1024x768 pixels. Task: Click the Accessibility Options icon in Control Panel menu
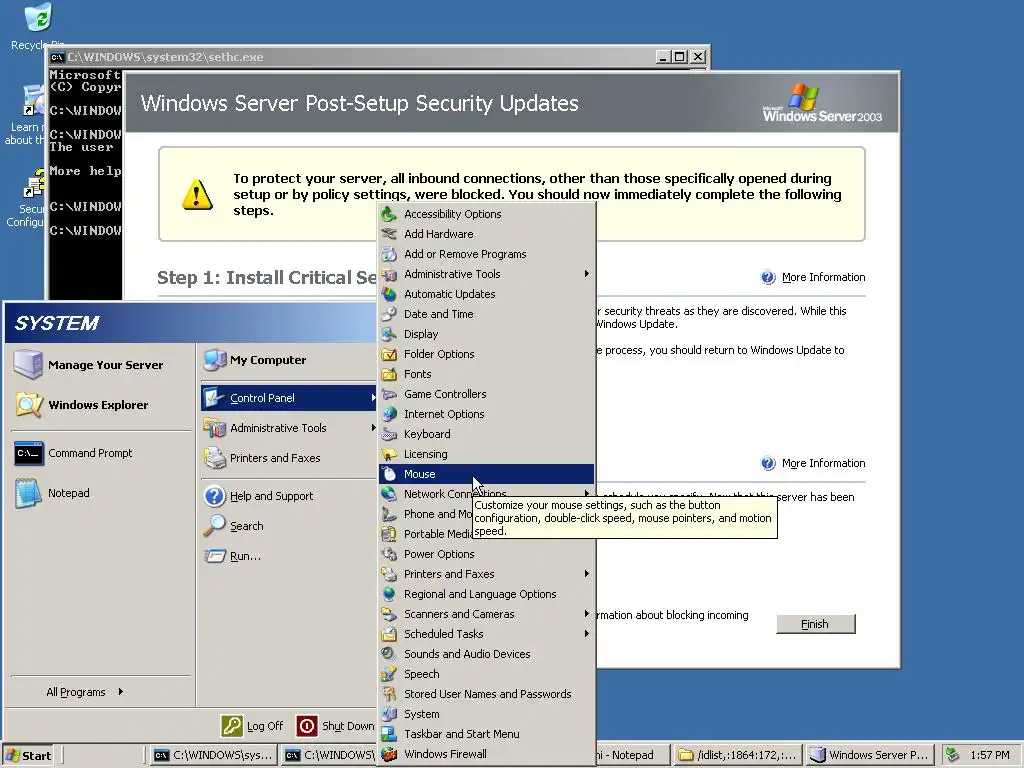[389, 214]
